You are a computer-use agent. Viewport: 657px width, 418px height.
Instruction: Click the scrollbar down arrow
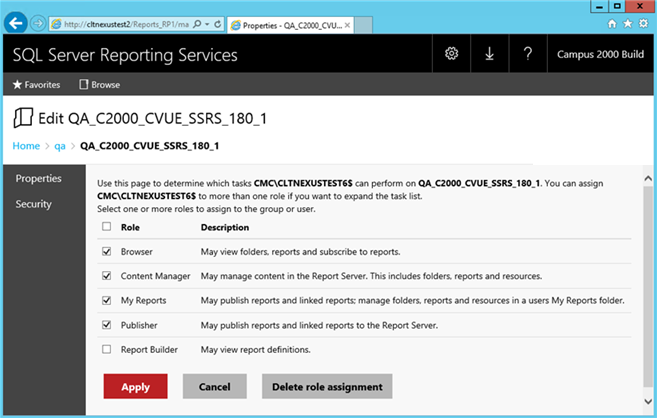[x=648, y=401]
